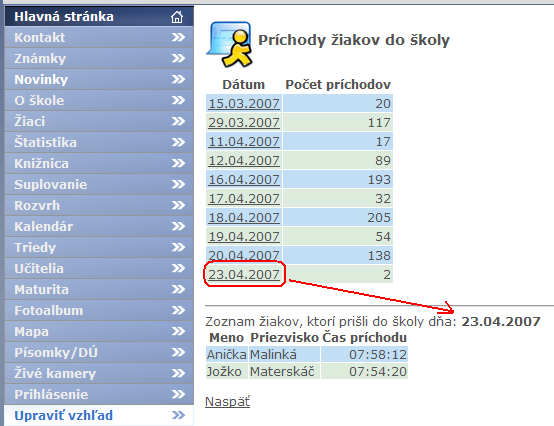The height and width of the screenshot is (426, 554).
Task: Go to the Knižnica section
Action: pos(99,163)
